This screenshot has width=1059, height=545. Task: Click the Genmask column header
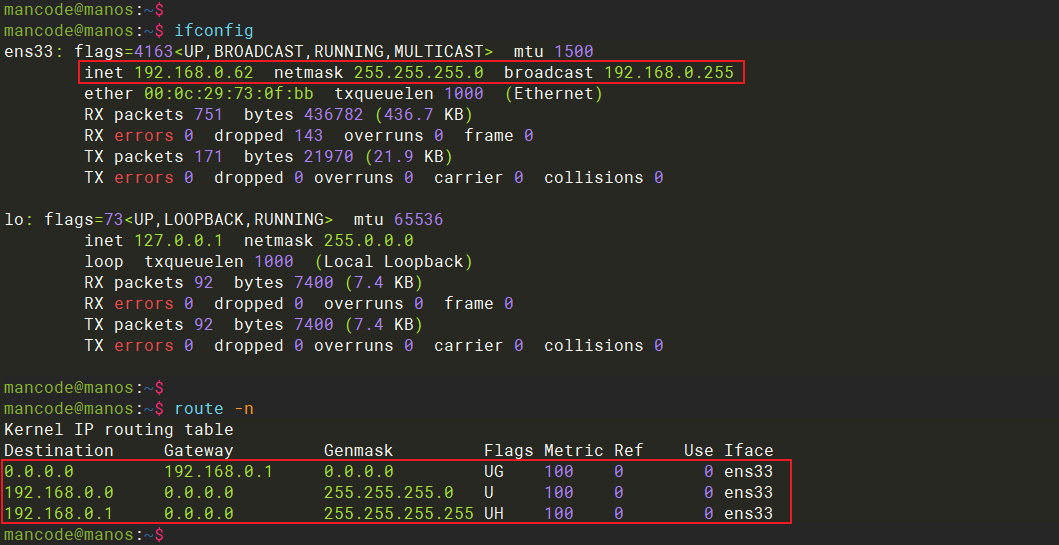click(359, 450)
